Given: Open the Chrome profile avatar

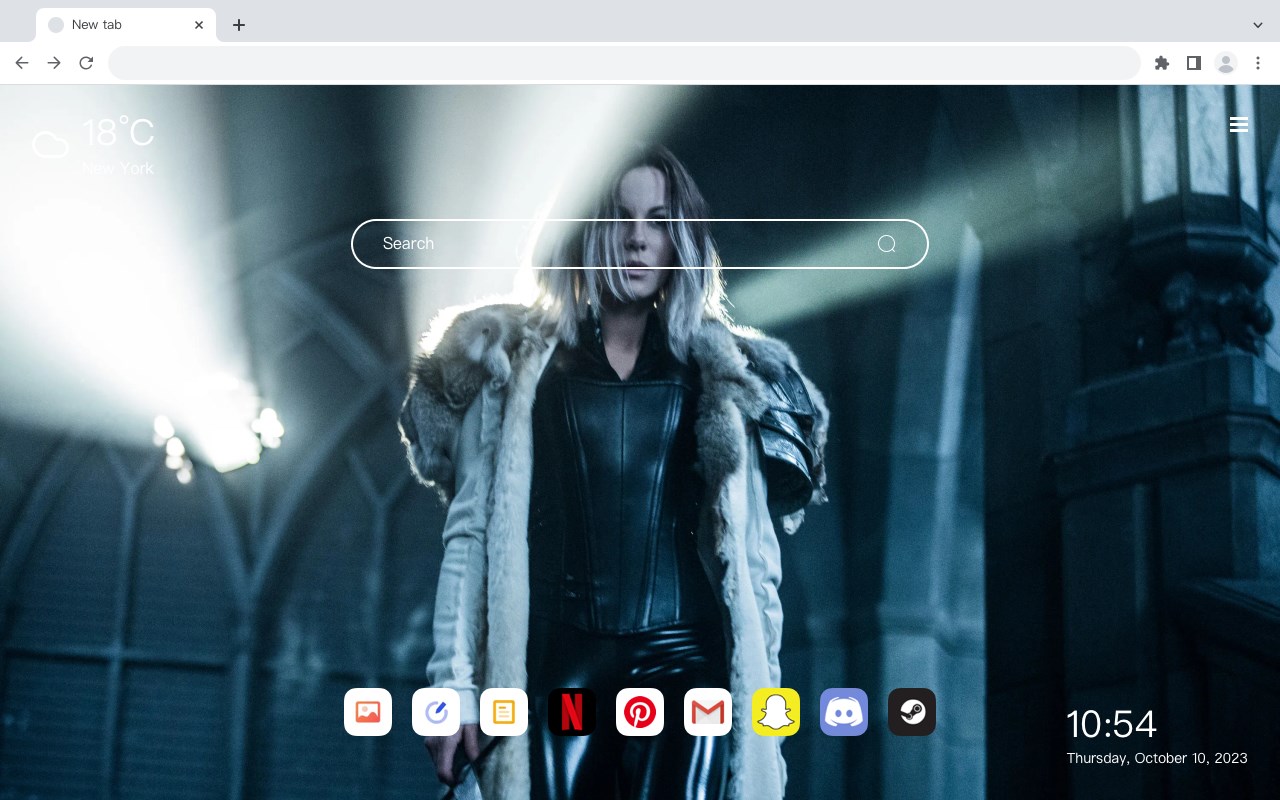Looking at the screenshot, I should click(x=1226, y=63).
